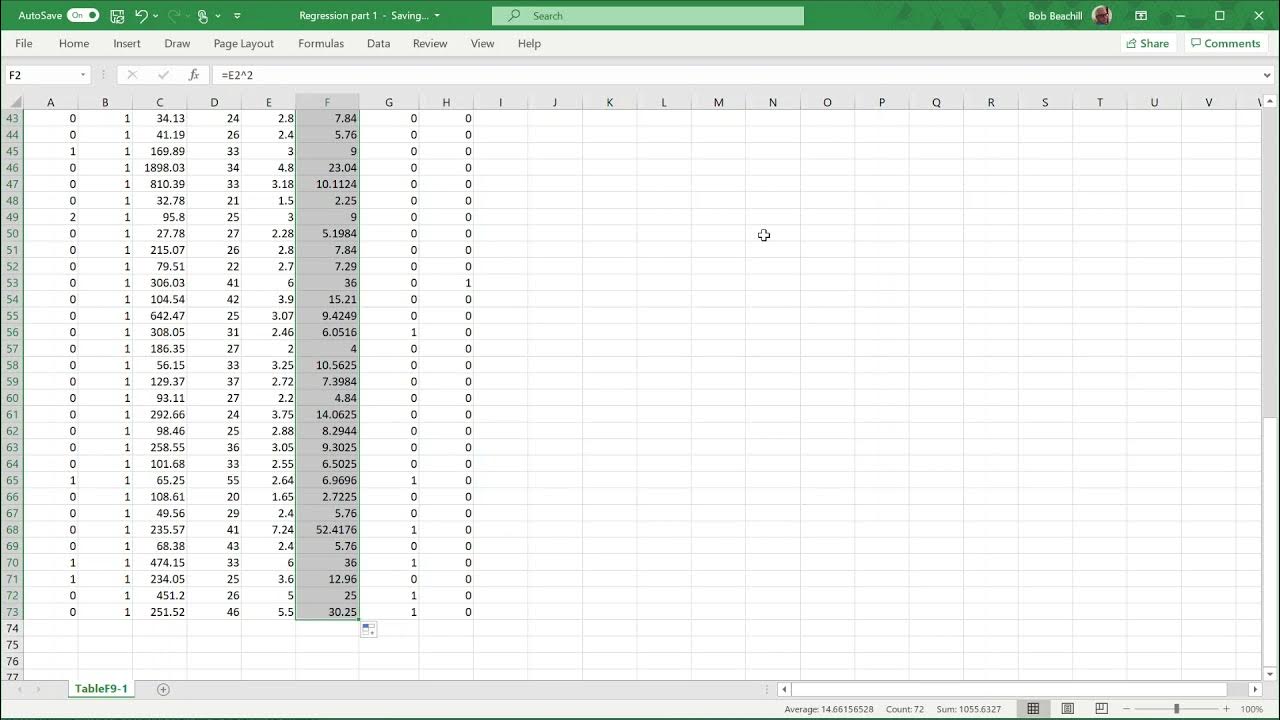The width and height of the screenshot is (1280, 720).
Task: Switch to Normal view icon
Action: click(1033, 709)
